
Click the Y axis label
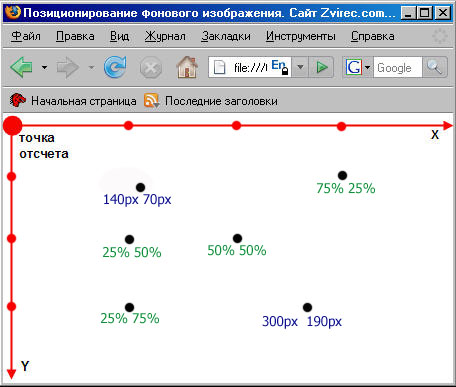pos(25,366)
